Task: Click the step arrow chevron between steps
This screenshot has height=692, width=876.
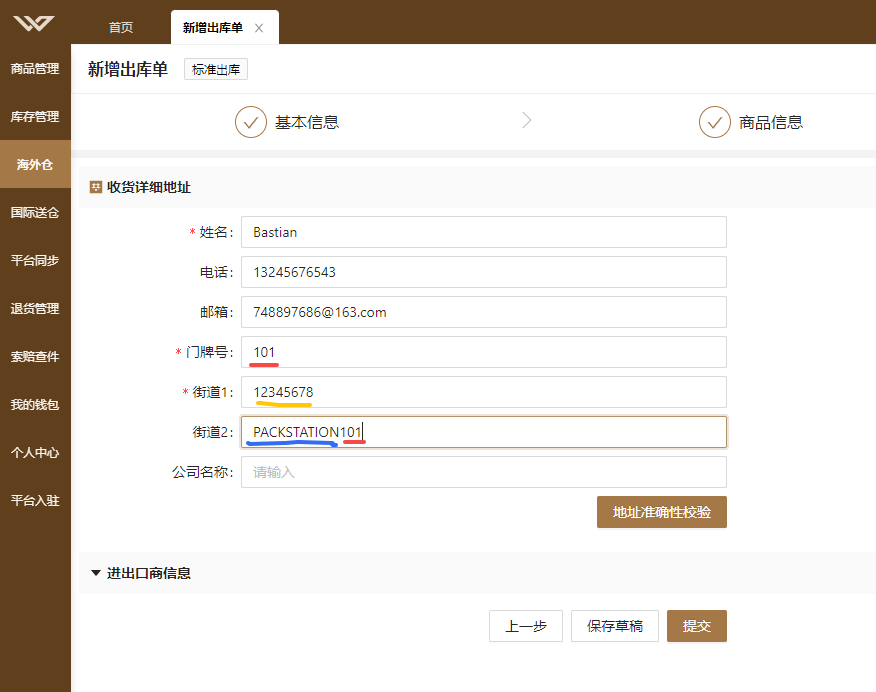Action: (x=526, y=120)
